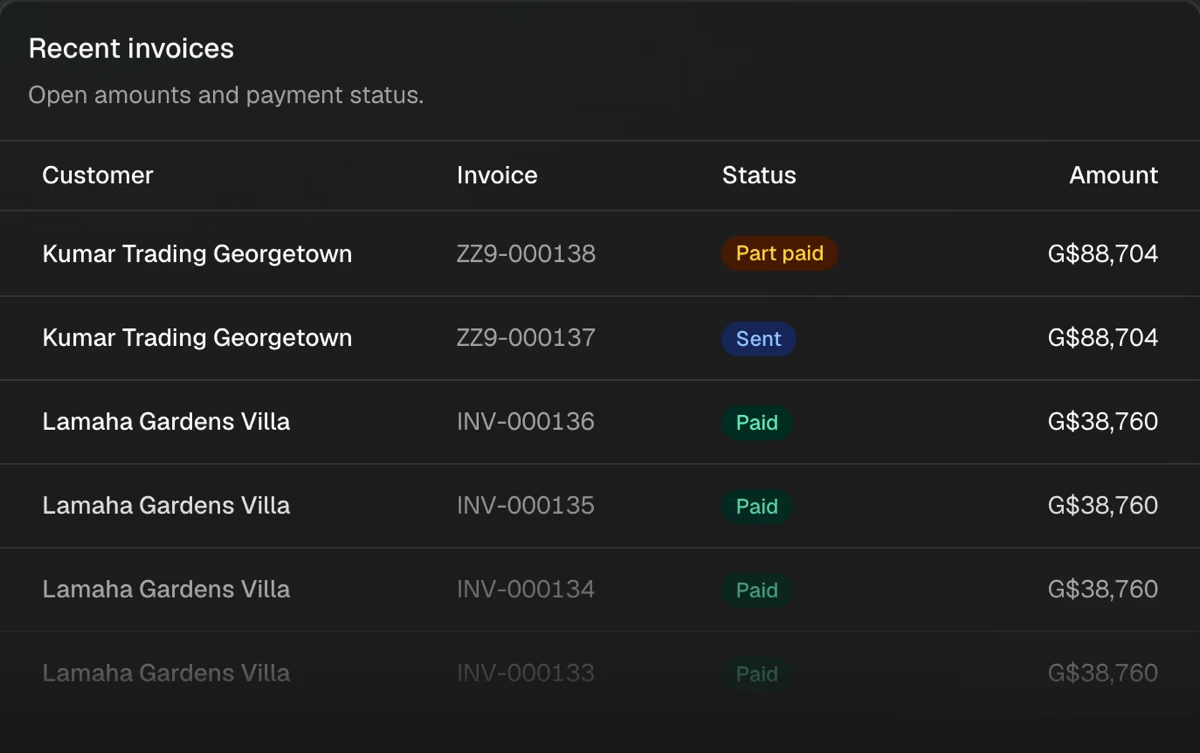Click the G$88,704 amount for ZZ9-000137
This screenshot has width=1200, height=753.
pos(1103,338)
